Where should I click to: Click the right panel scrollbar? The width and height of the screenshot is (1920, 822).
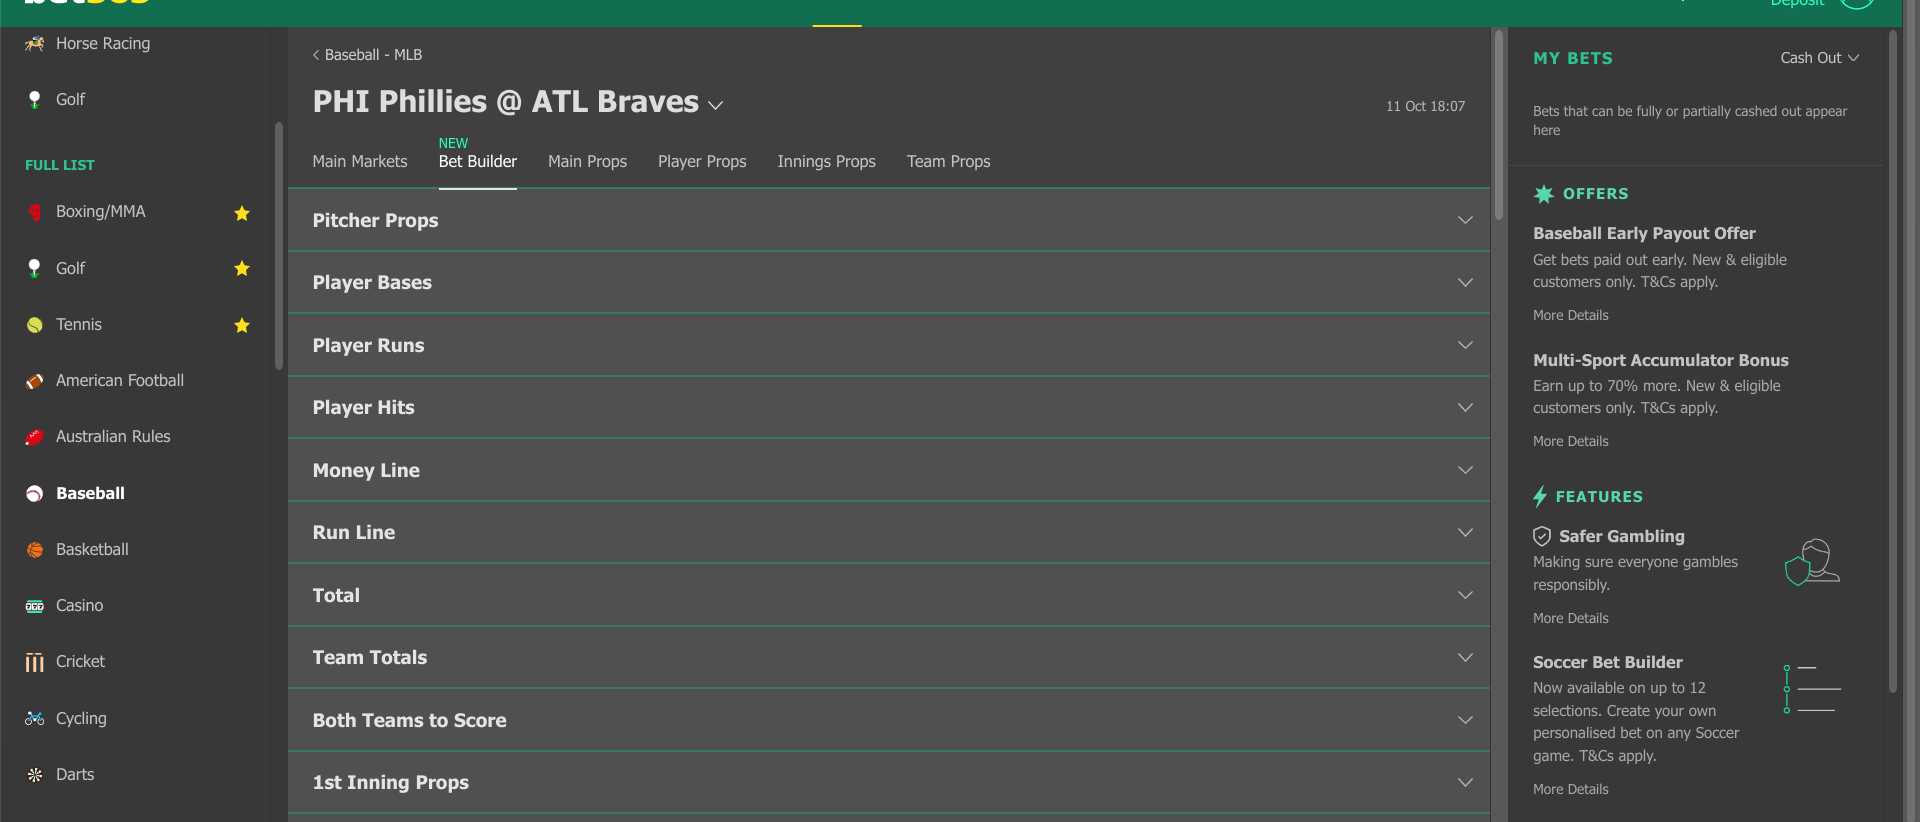(1892, 360)
